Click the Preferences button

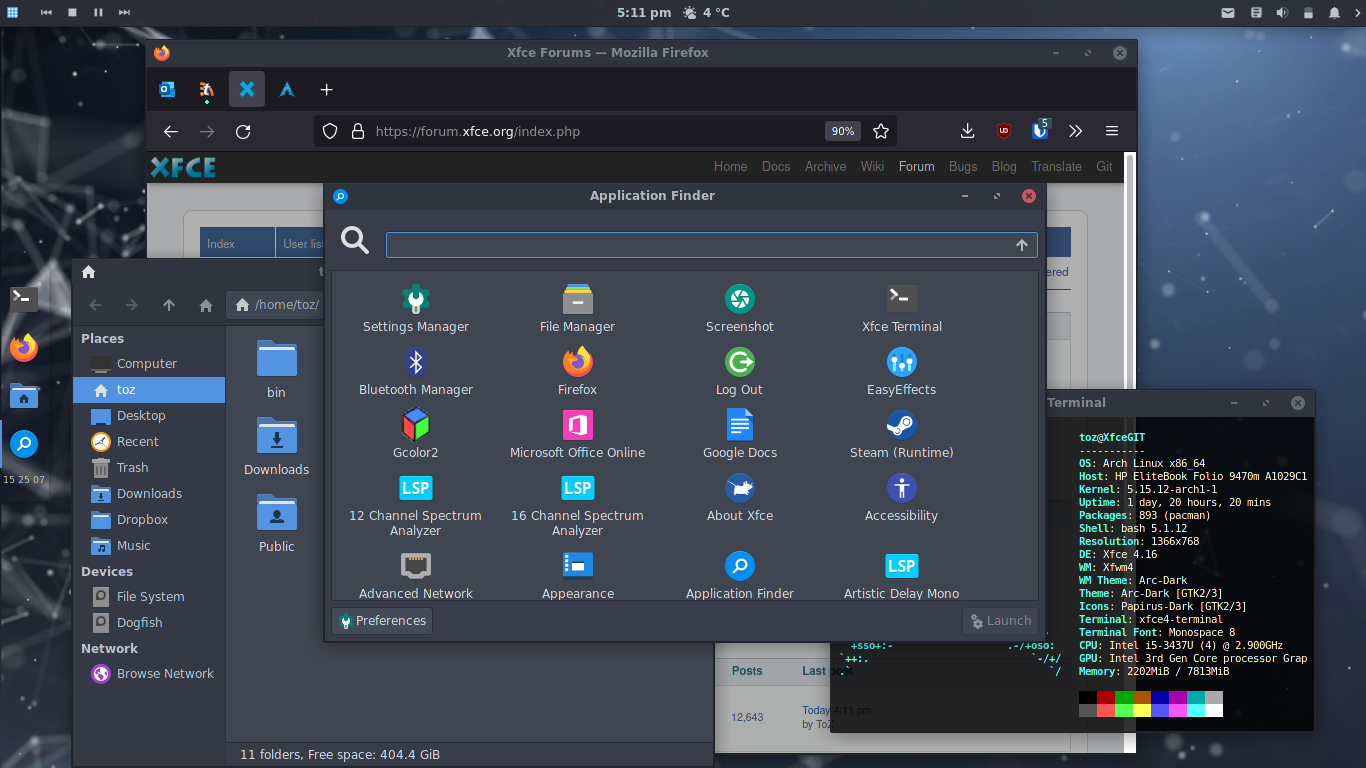pyautogui.click(x=382, y=621)
